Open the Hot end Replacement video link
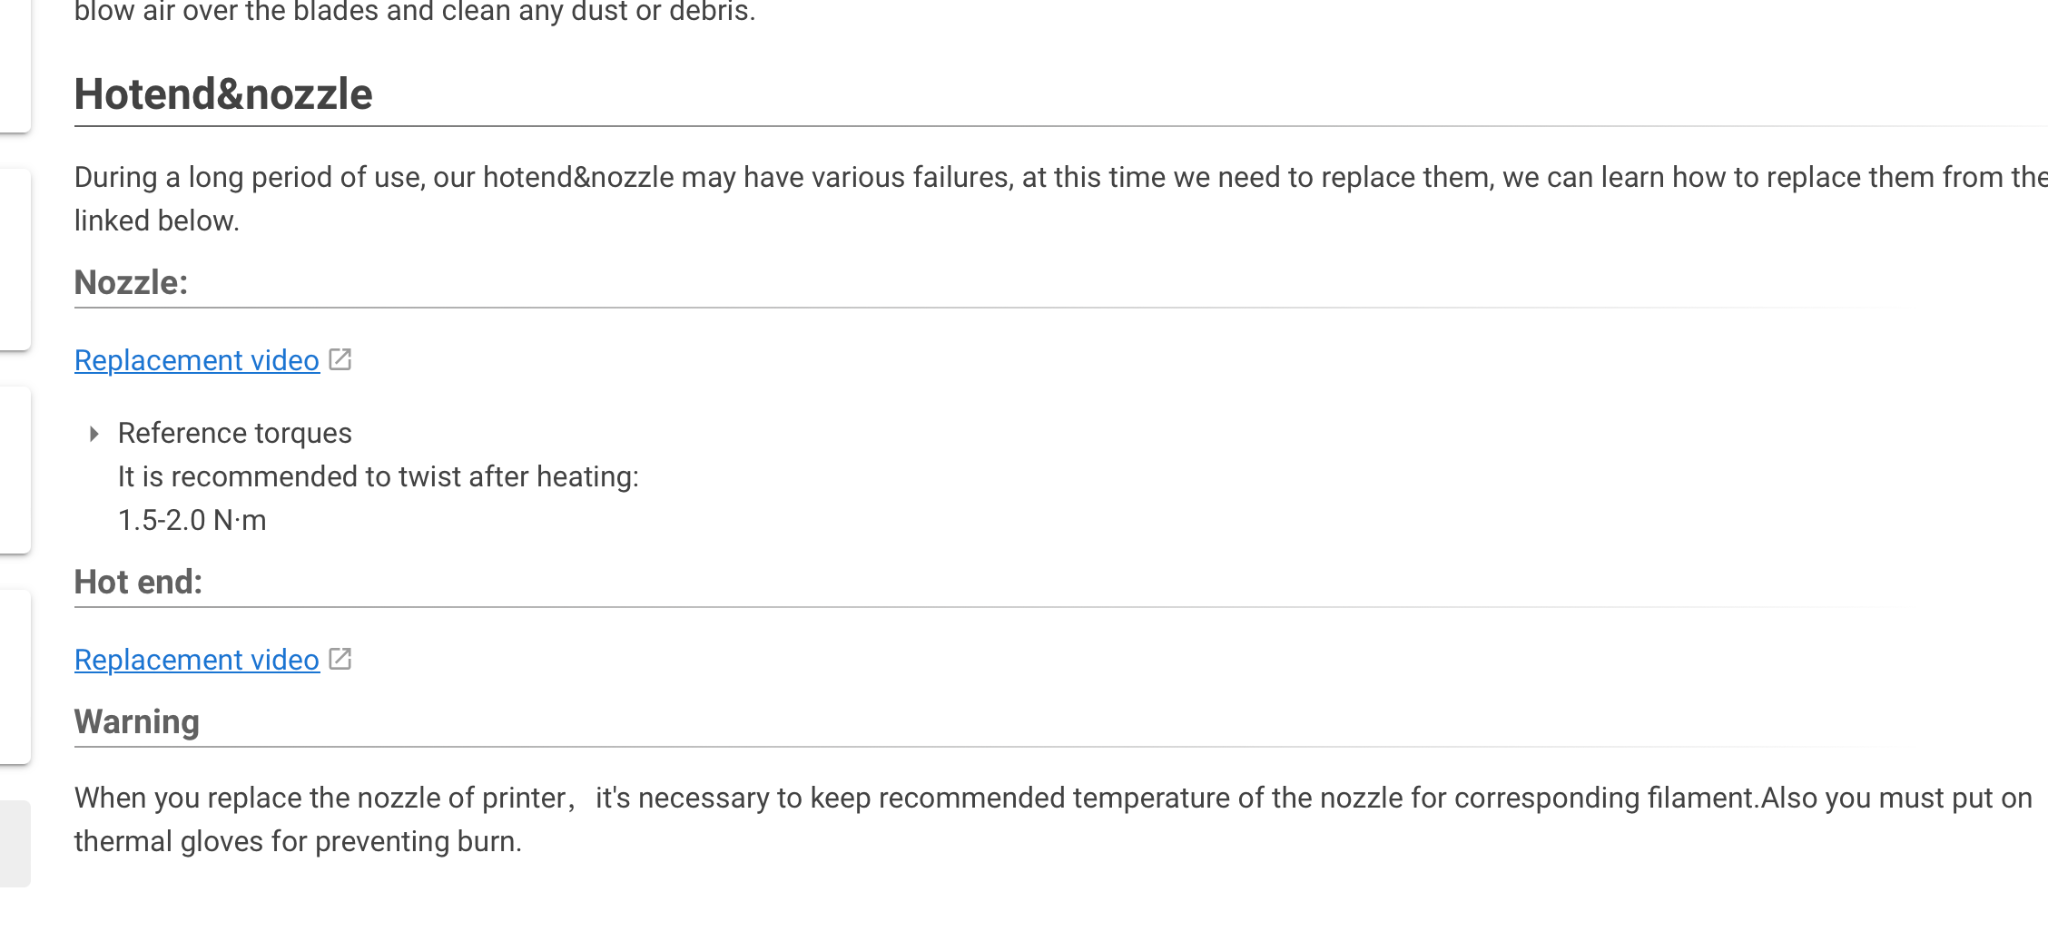Viewport: 2048px width, 931px height. point(197,660)
